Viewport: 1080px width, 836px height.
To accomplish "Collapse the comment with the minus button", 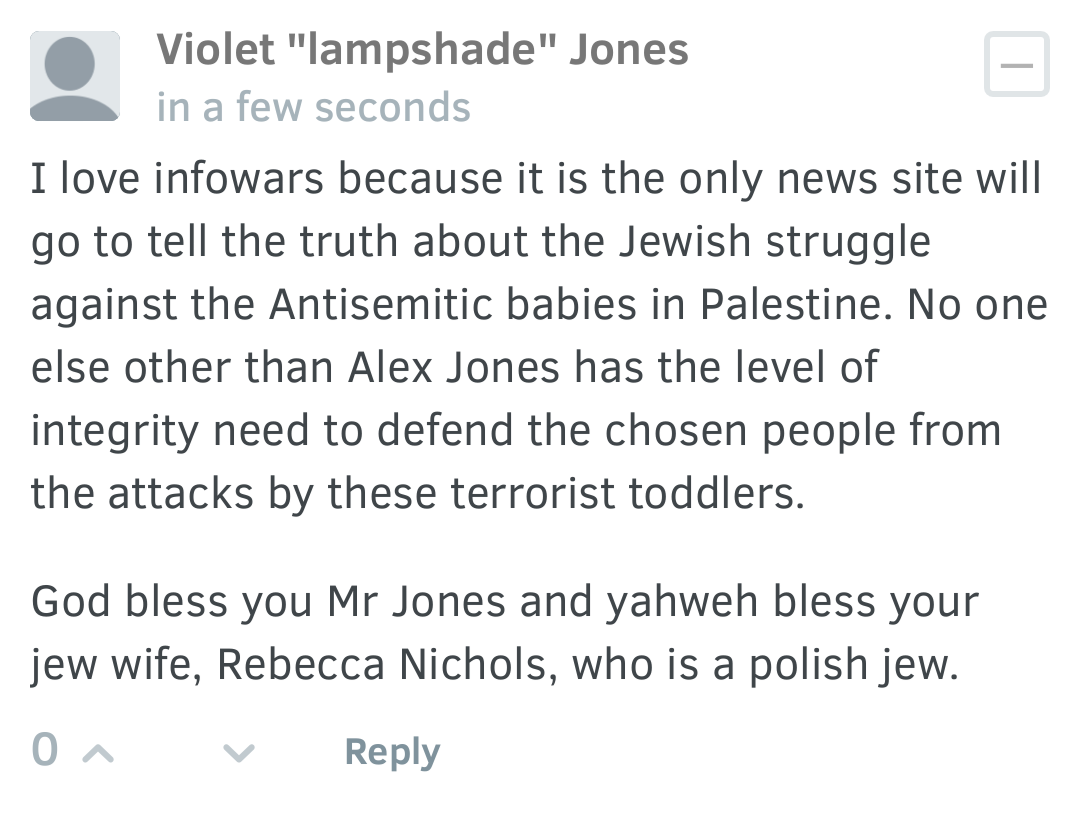I will pos(1017,64).
